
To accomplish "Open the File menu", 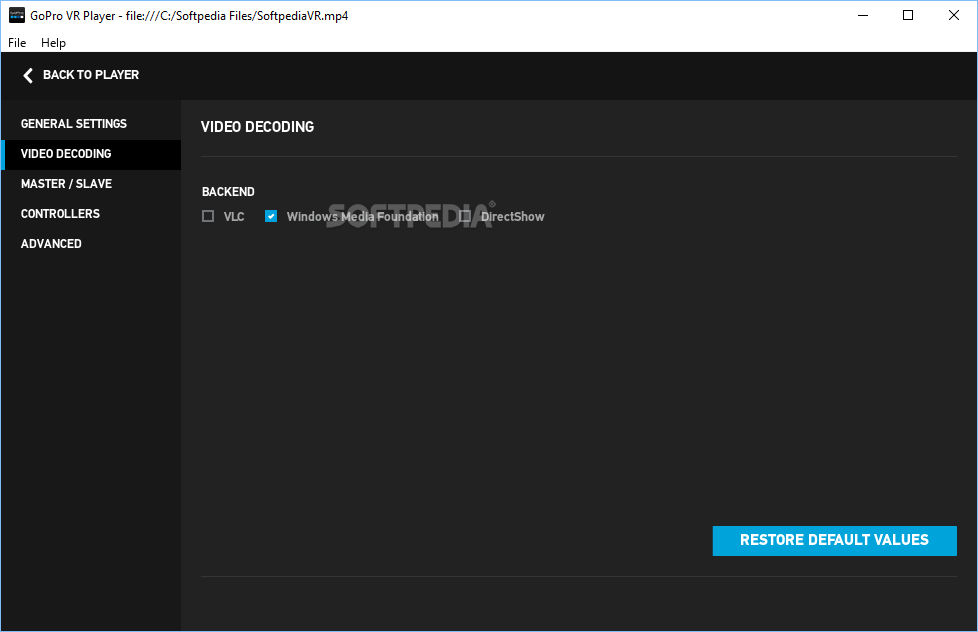I will tap(17, 43).
